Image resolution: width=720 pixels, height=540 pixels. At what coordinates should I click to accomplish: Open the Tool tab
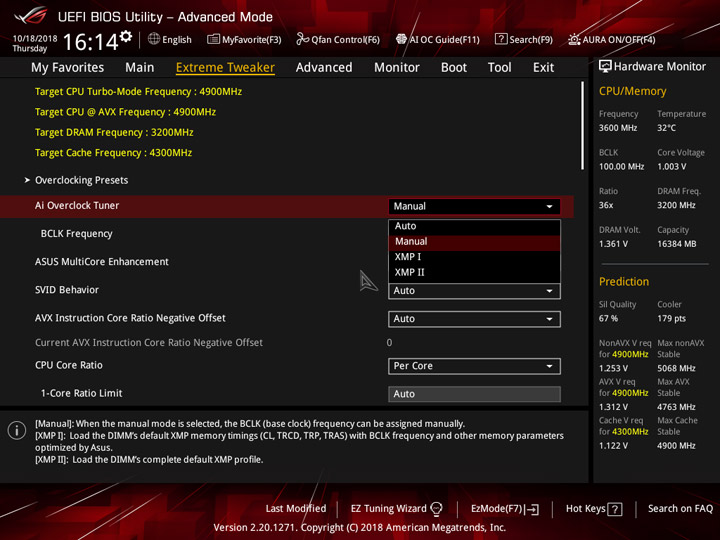(x=500, y=68)
